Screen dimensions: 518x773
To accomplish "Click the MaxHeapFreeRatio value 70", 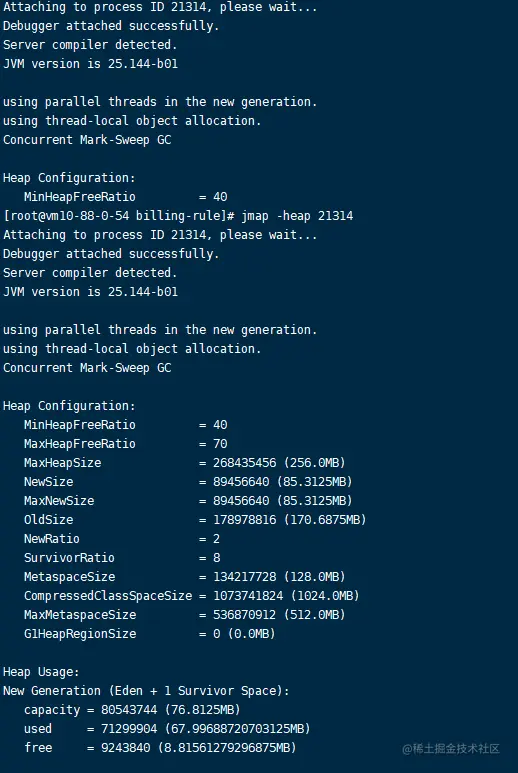I will tap(220, 444).
